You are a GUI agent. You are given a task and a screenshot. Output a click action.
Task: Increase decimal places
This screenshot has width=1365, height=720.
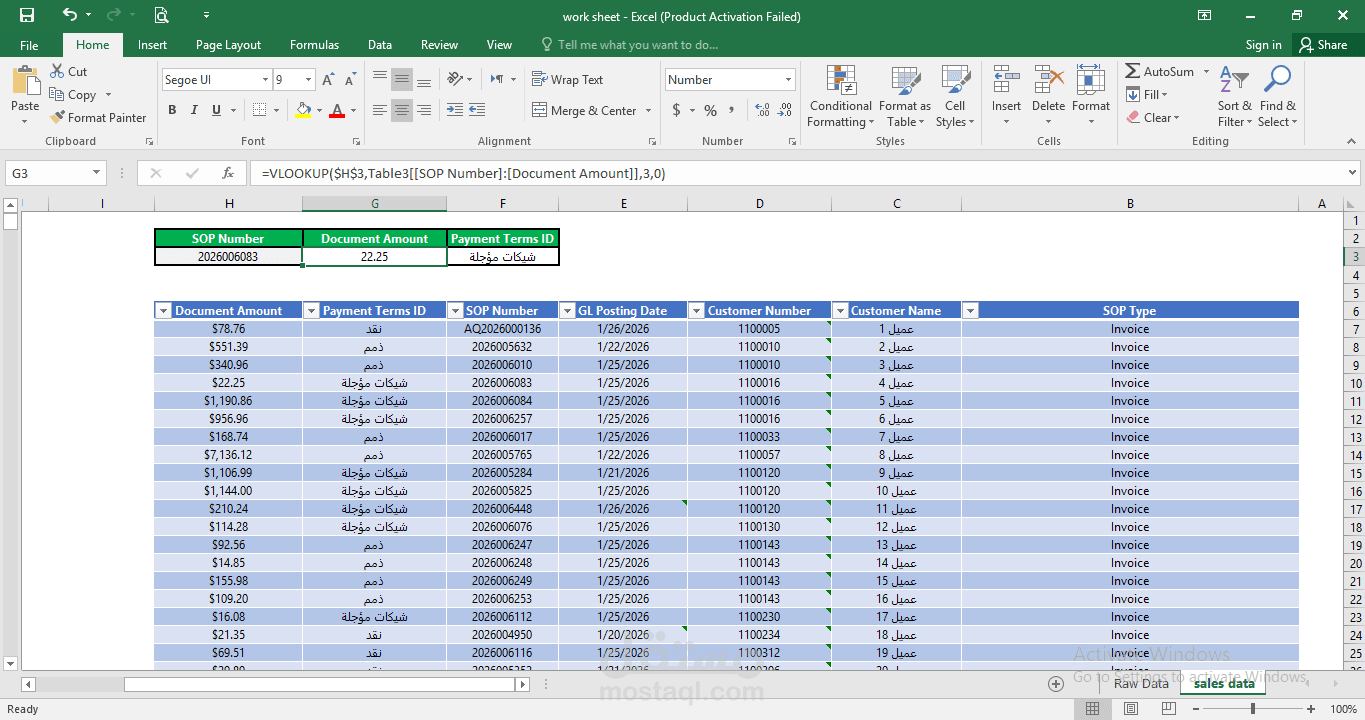pos(762,110)
